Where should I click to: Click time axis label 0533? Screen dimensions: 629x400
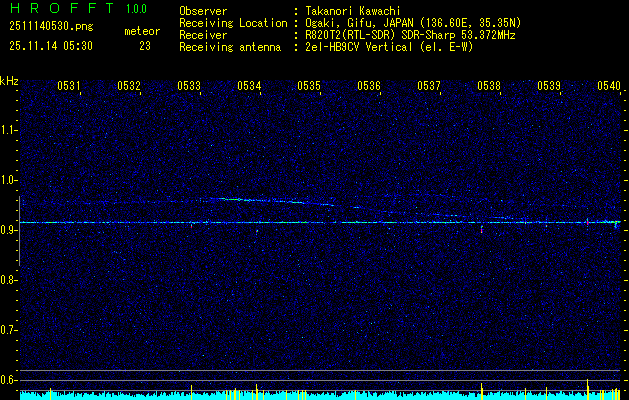[x=189, y=85]
